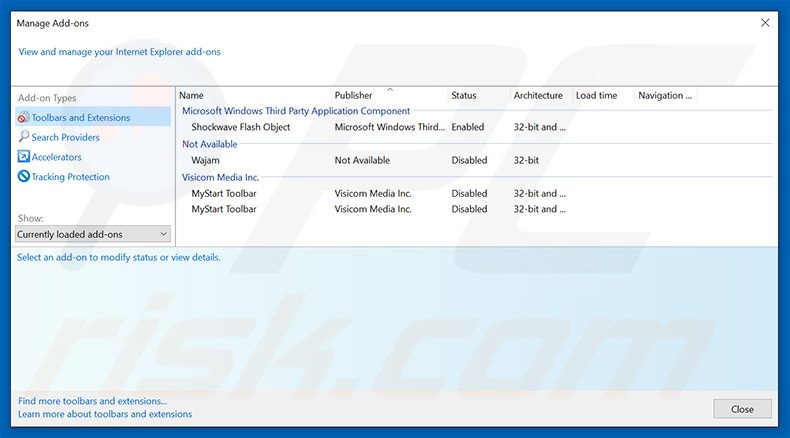
Task: Open the Currently loaded add-ons dropdown
Action: coord(93,234)
